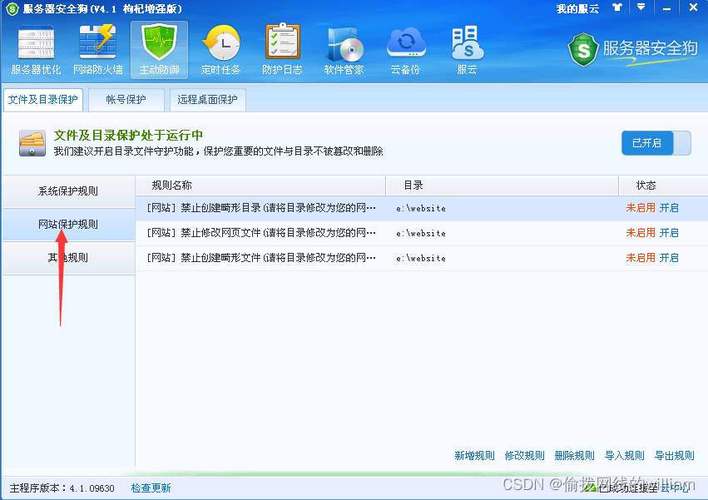
Task: Enable the third website rule with 开启
Action: pos(669,257)
